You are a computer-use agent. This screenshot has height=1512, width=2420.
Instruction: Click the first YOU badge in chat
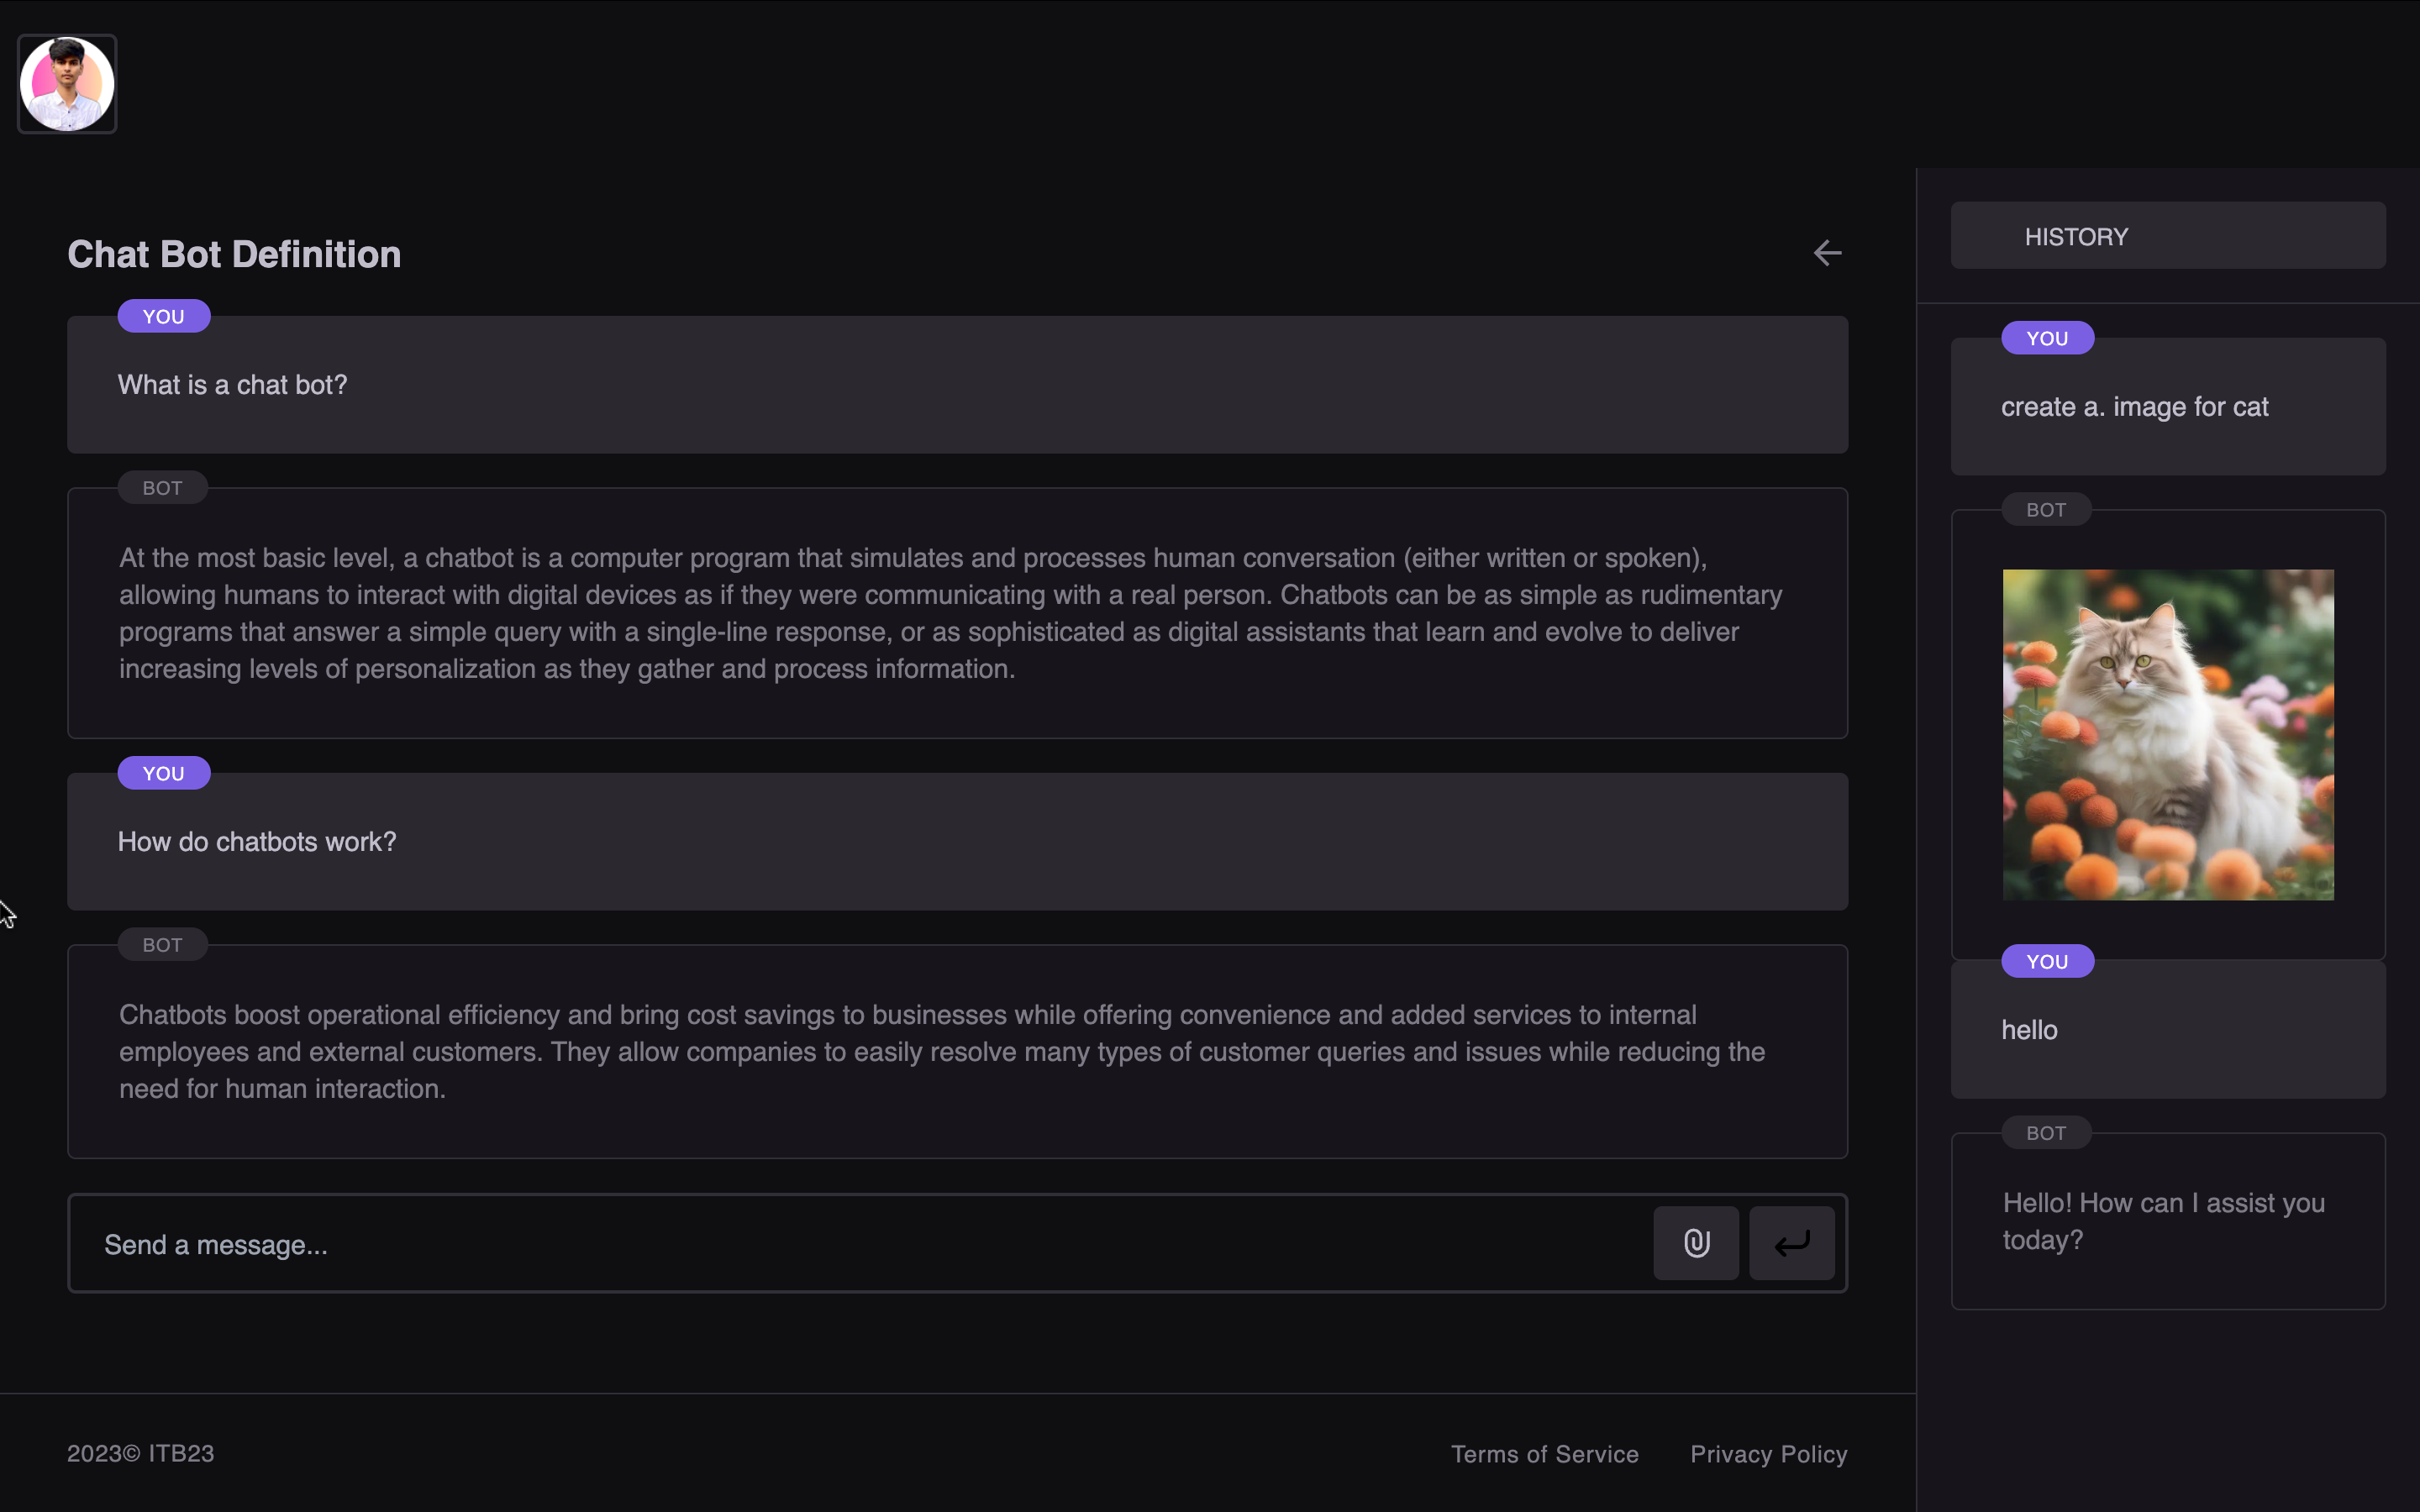pos(163,316)
